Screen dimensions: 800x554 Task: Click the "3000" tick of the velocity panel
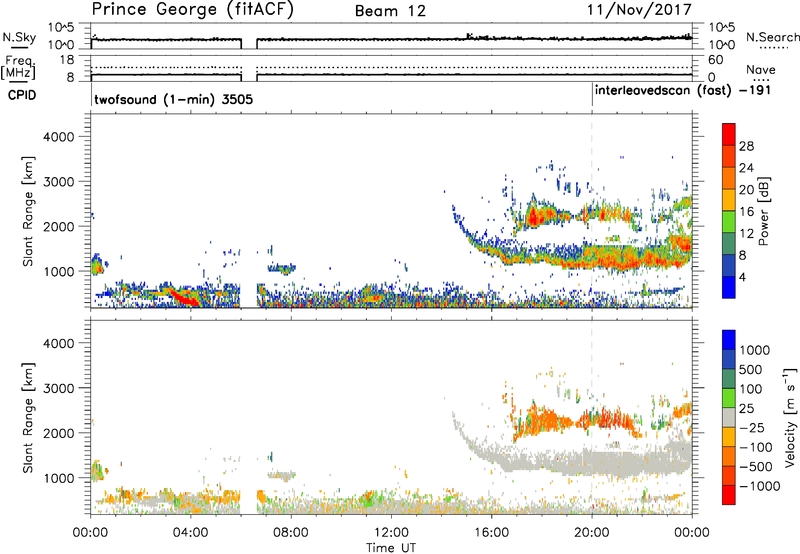[58, 388]
